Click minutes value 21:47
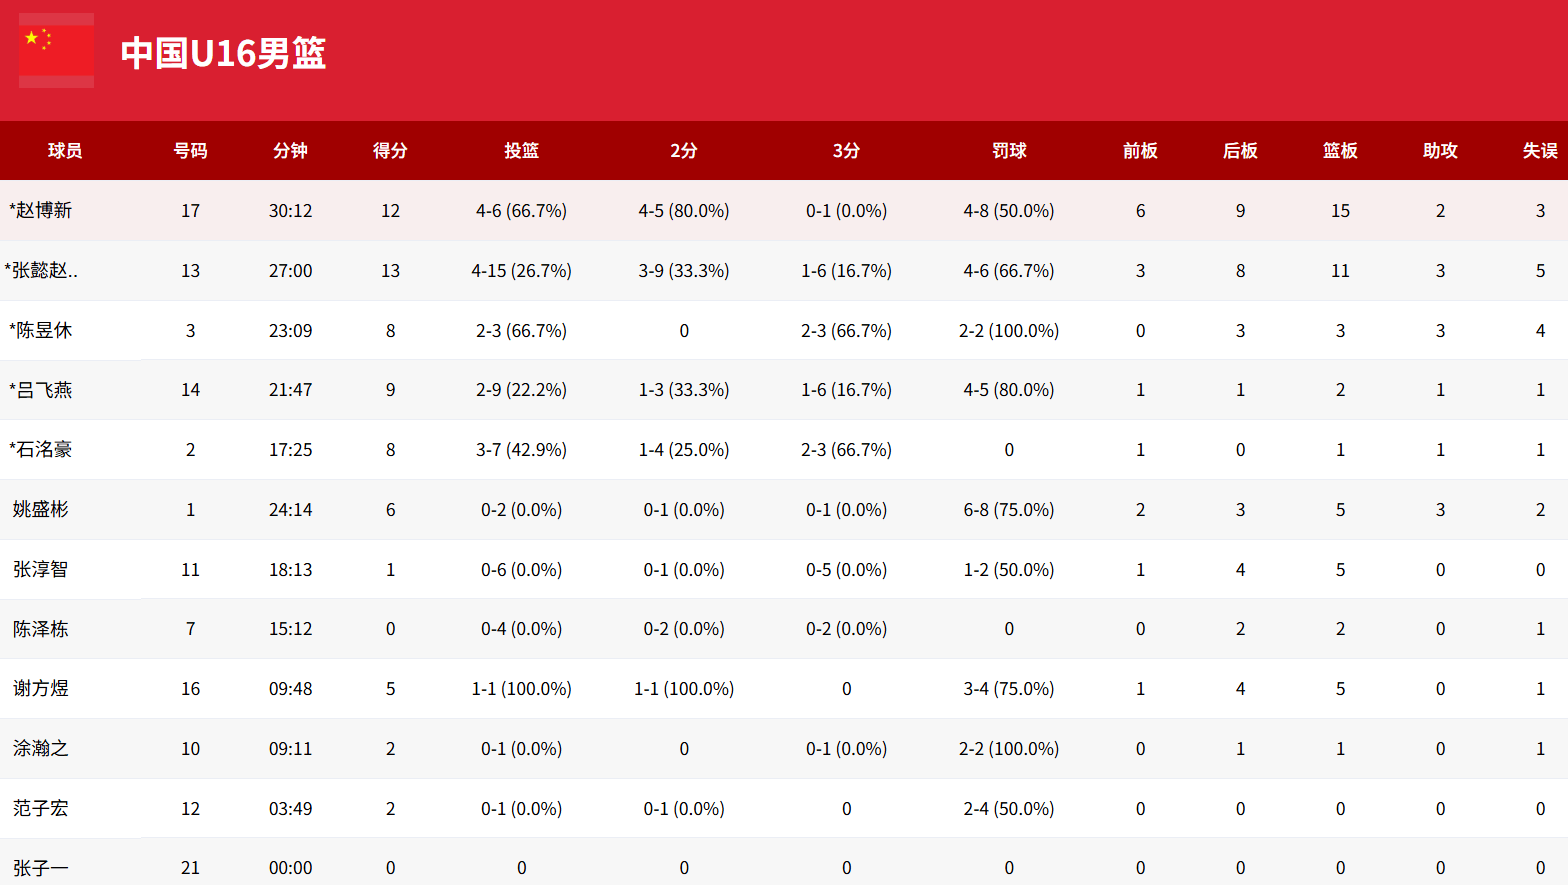The width and height of the screenshot is (1568, 885). pyautogui.click(x=290, y=390)
